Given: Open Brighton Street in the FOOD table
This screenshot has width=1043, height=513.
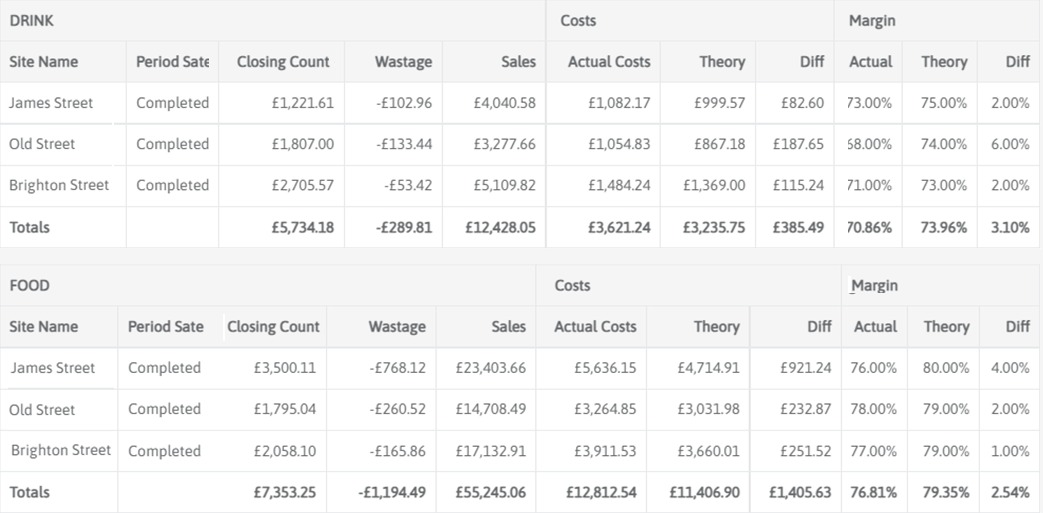Looking at the screenshot, I should 61,451.
